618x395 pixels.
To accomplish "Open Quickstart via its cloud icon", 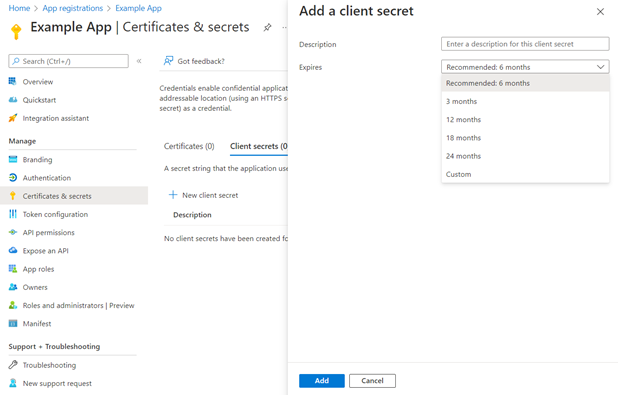I will (13, 100).
